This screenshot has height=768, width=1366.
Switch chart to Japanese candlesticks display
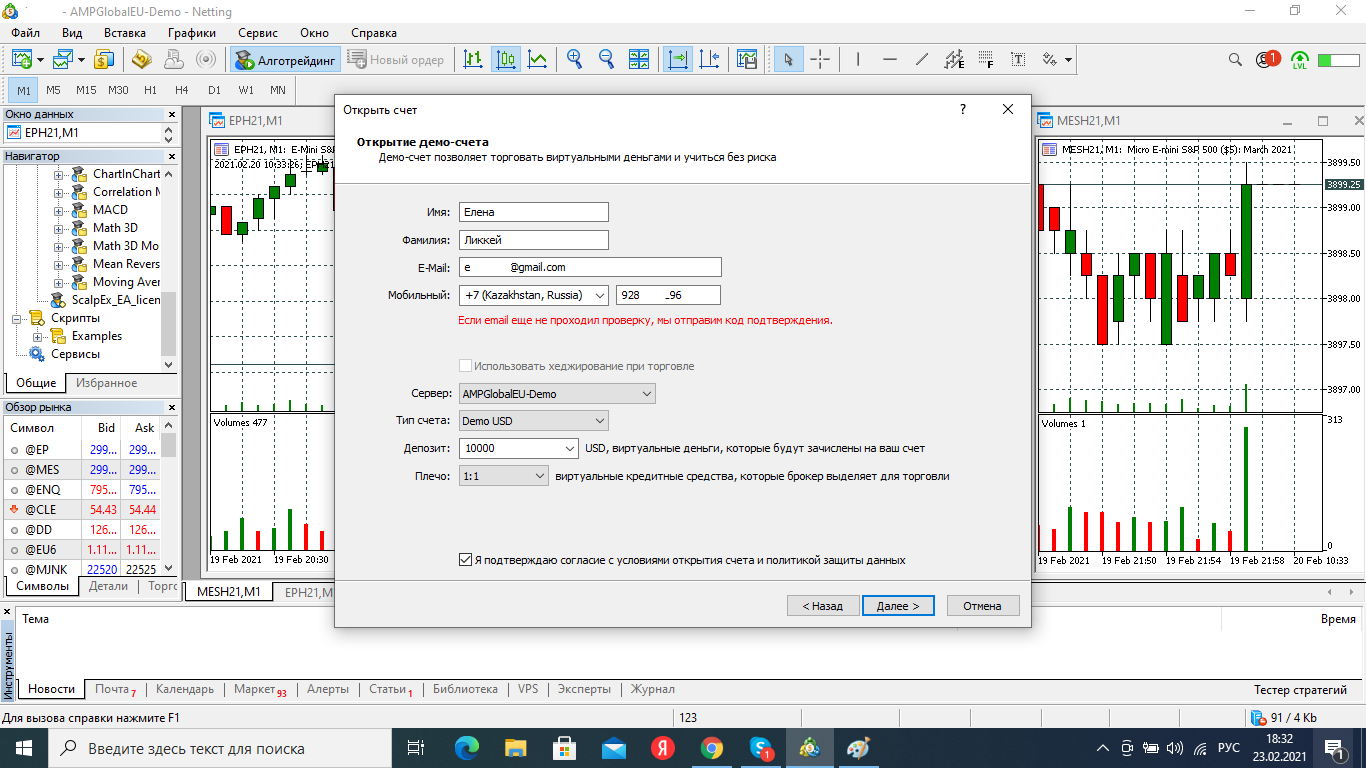tap(506, 60)
